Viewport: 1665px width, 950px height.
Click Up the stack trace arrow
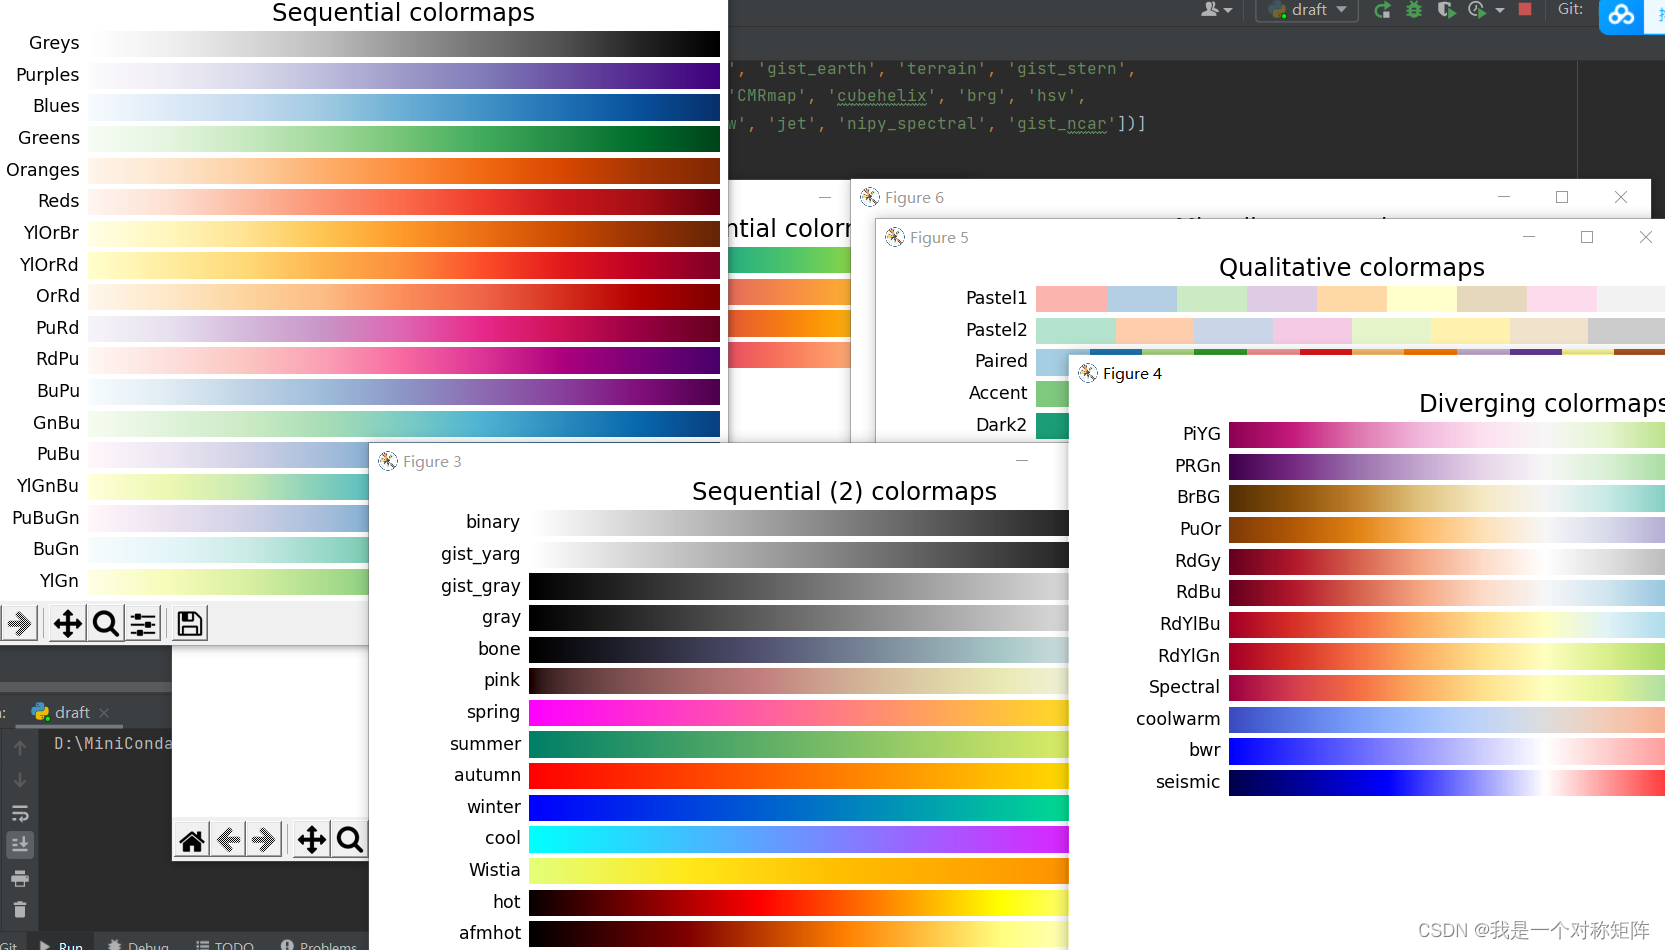(x=20, y=747)
